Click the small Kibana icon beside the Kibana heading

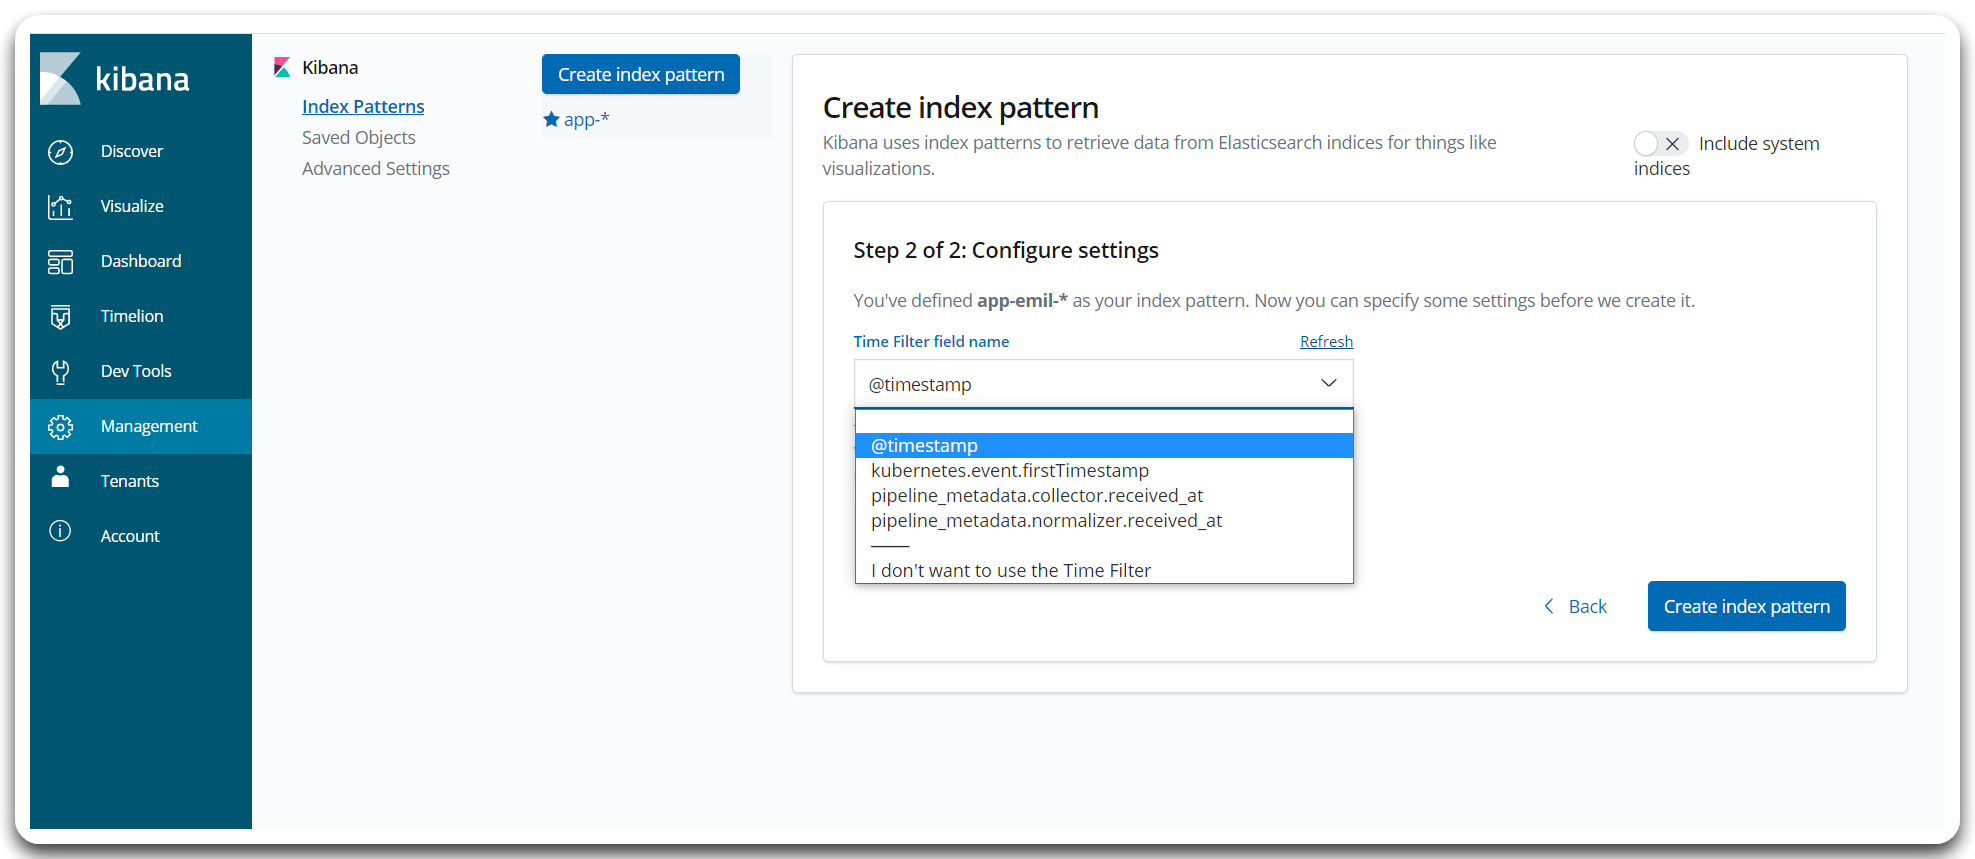282,67
